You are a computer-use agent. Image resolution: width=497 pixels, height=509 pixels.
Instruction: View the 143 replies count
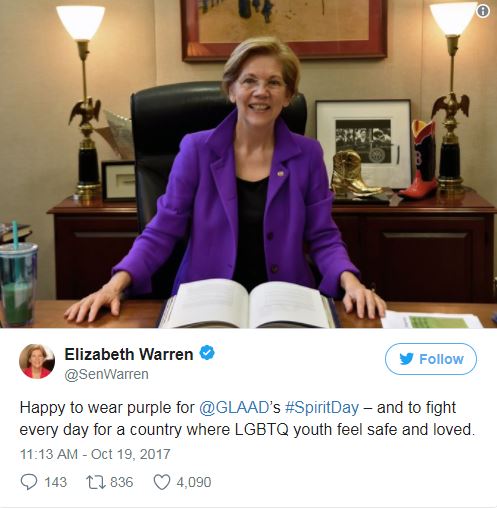click(x=56, y=482)
